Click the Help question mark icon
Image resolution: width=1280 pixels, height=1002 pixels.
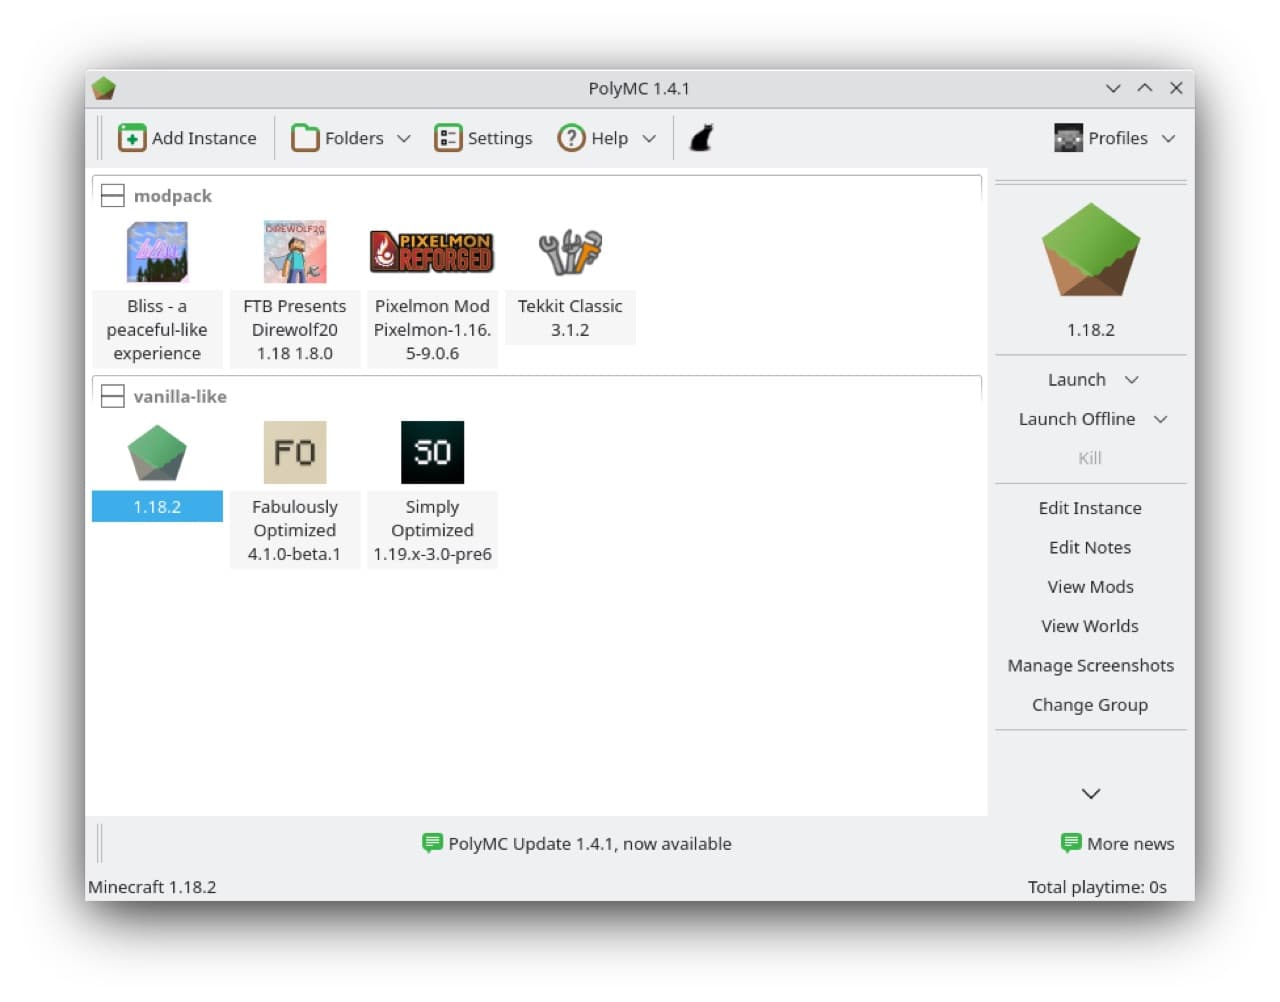point(571,138)
